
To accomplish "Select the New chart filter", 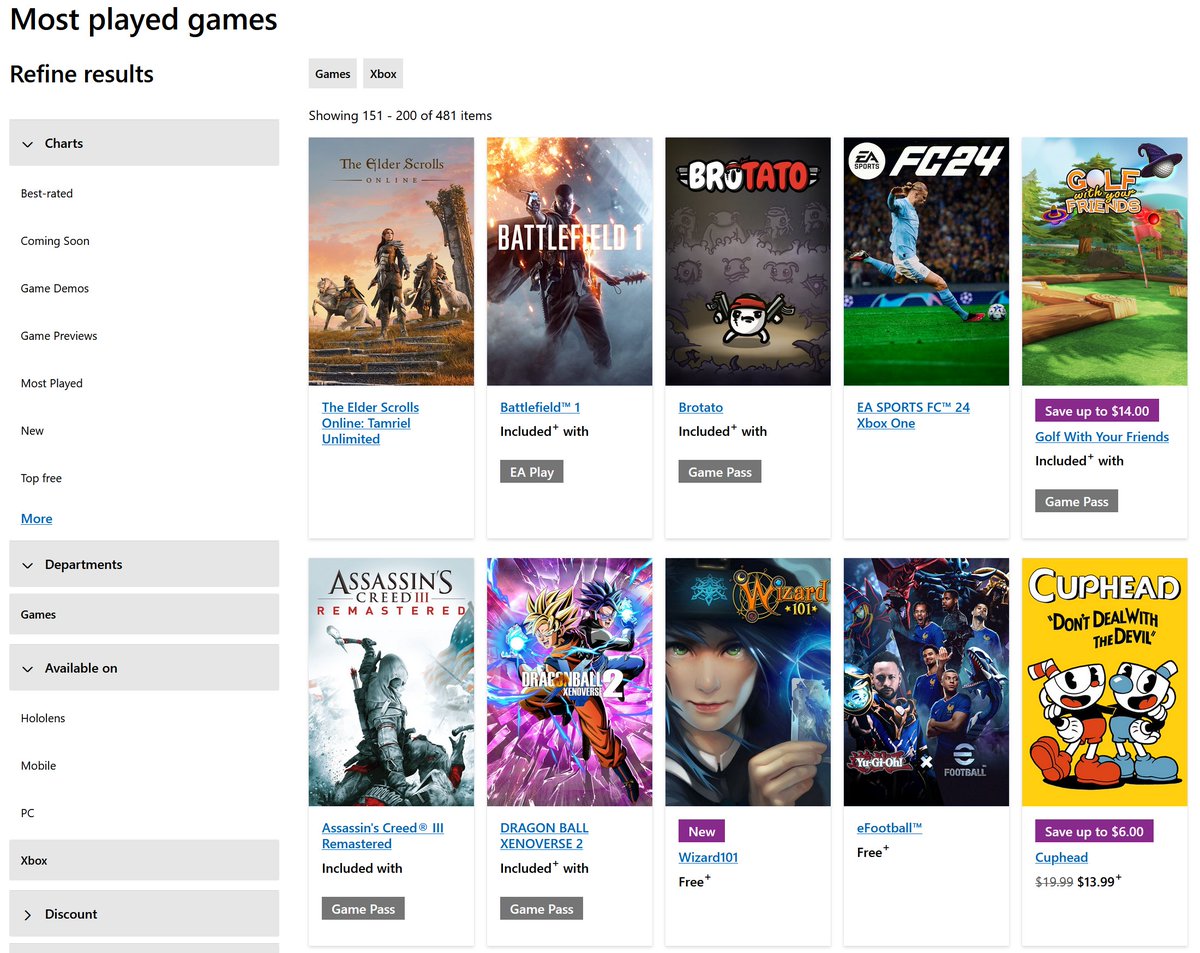I will coord(33,431).
